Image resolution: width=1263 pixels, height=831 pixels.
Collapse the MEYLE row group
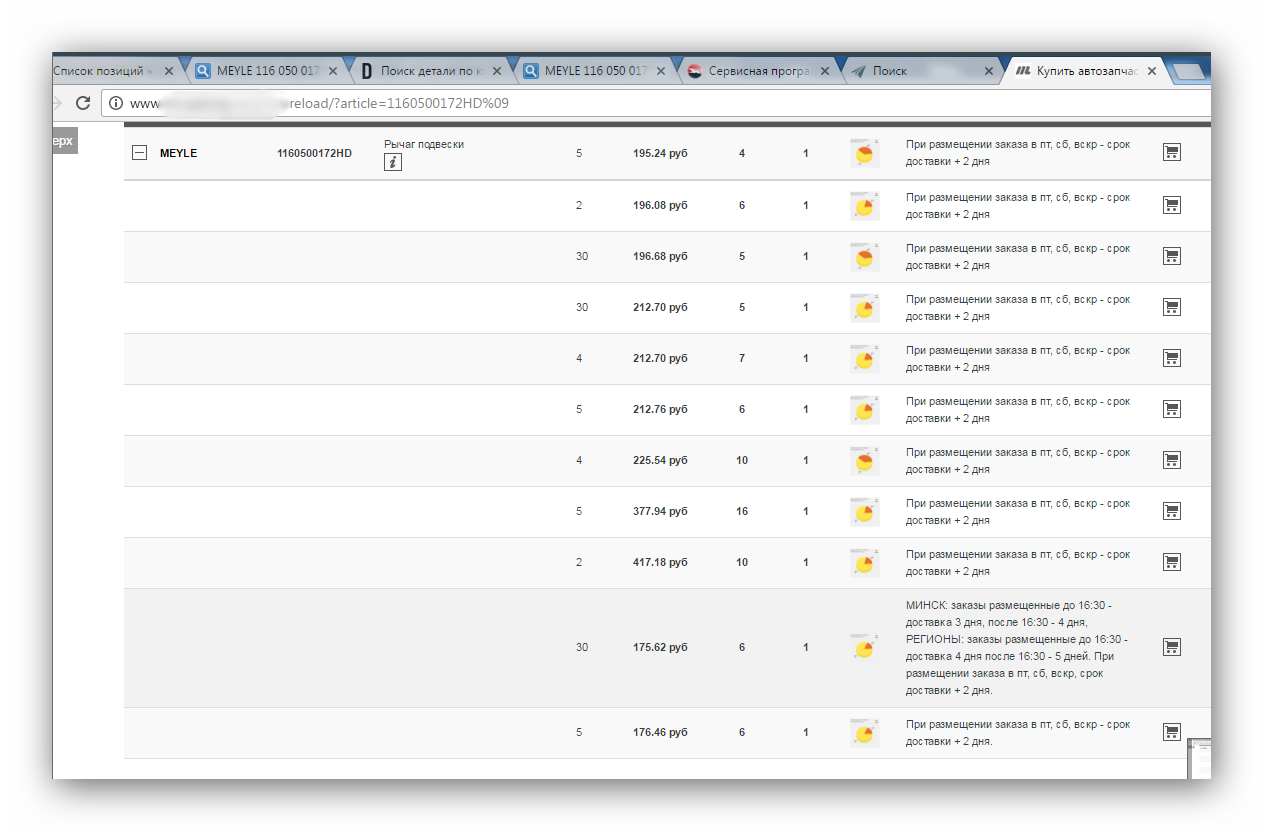[140, 153]
